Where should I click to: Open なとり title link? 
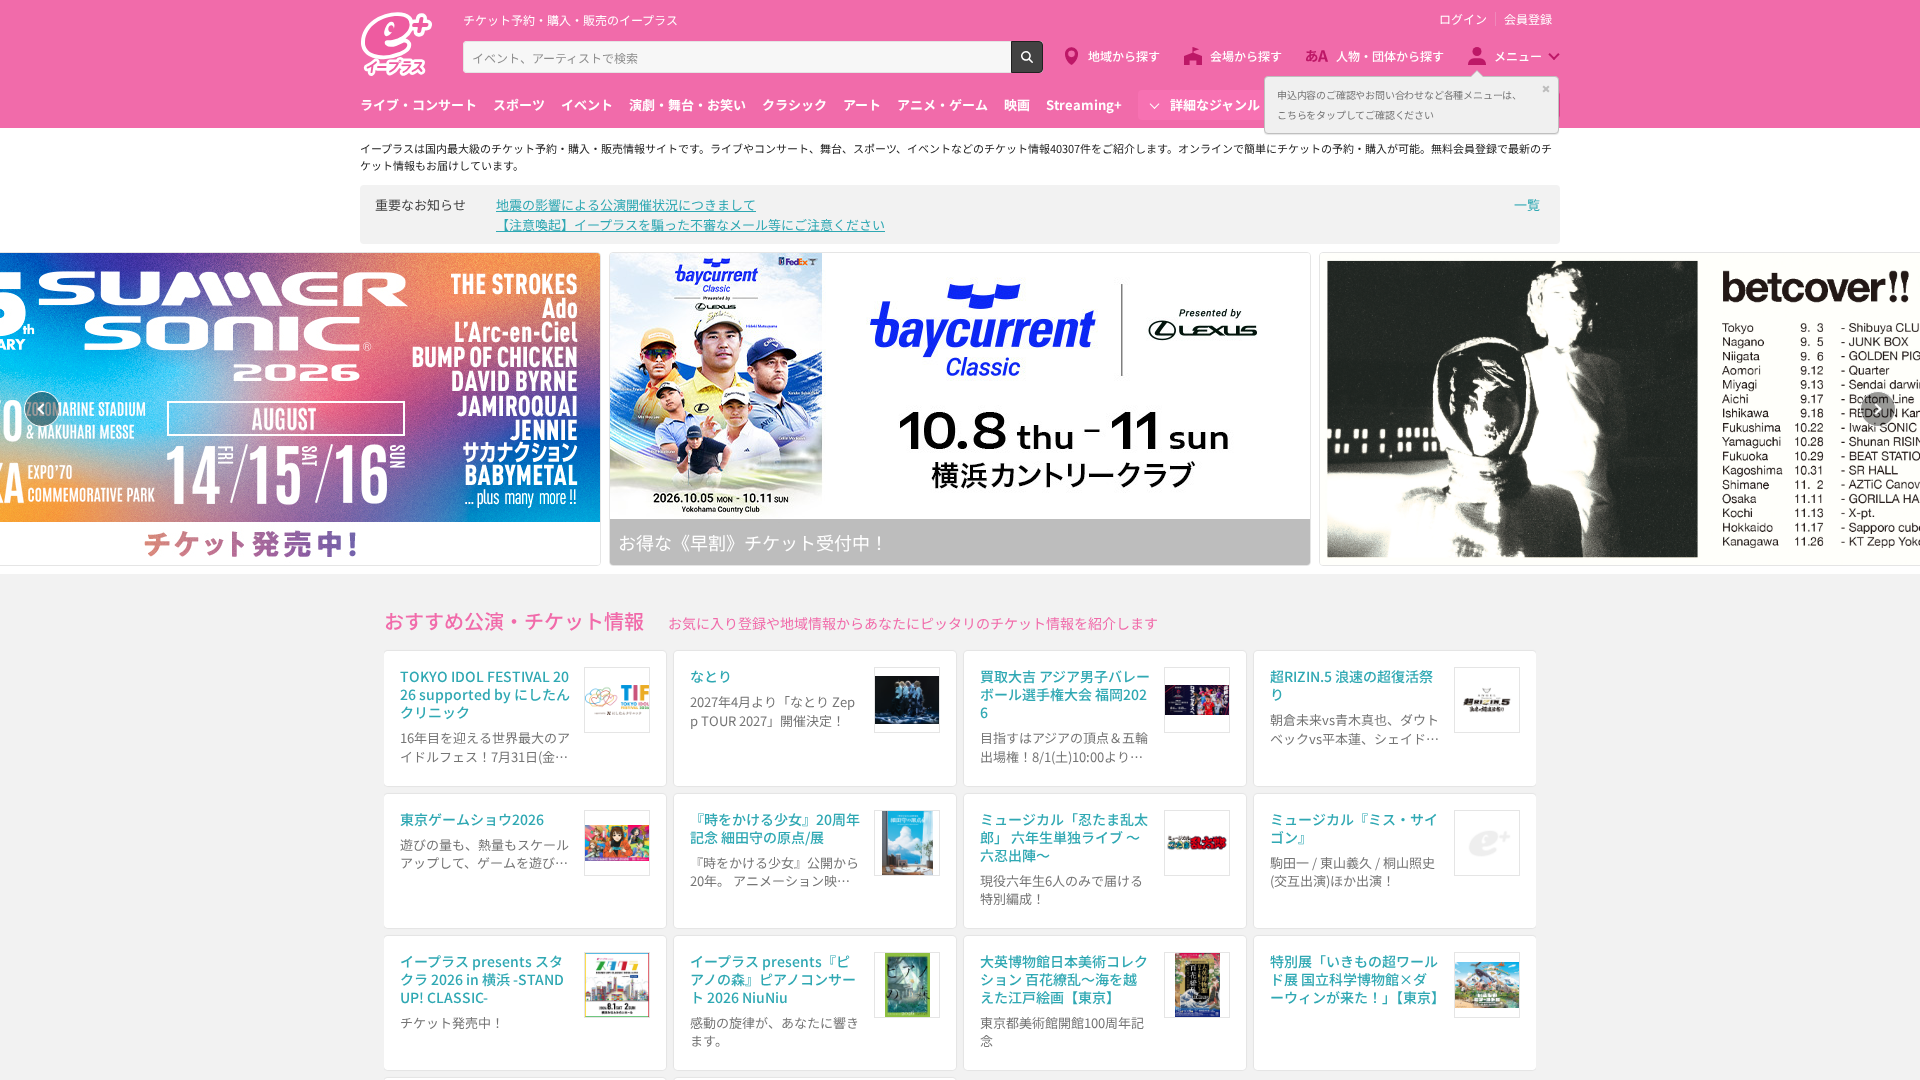(711, 677)
